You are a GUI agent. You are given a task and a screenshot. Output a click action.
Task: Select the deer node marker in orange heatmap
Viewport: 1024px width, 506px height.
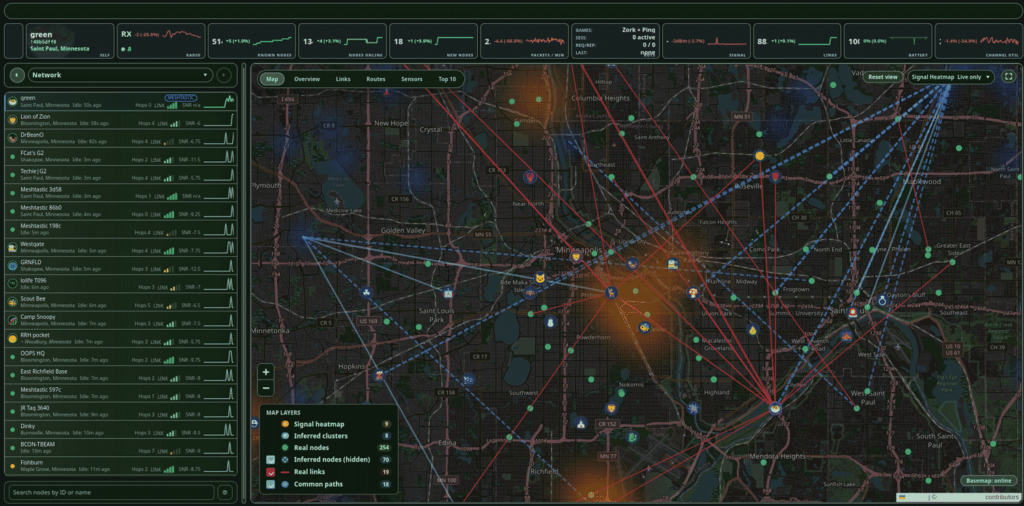(611, 293)
